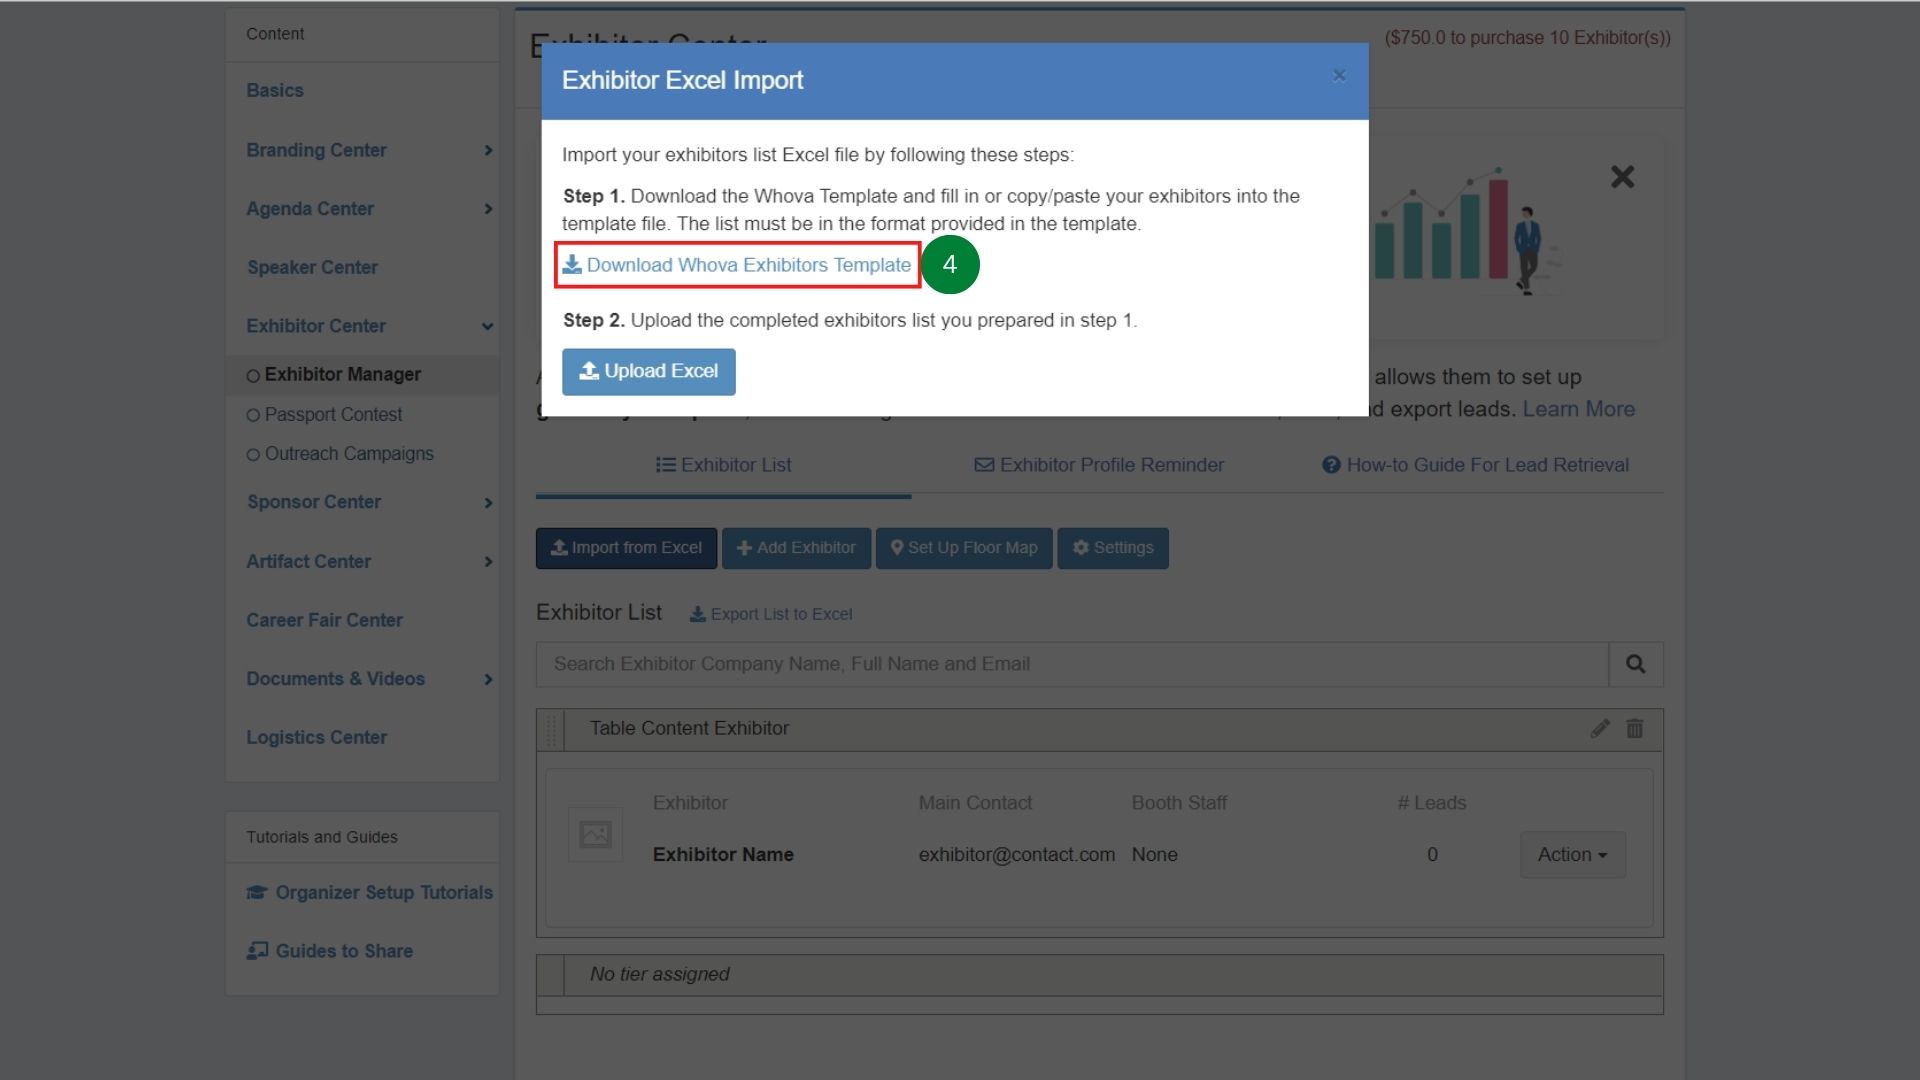1920x1080 pixels.
Task: Close the banner with black X icon
Action: (x=1622, y=177)
